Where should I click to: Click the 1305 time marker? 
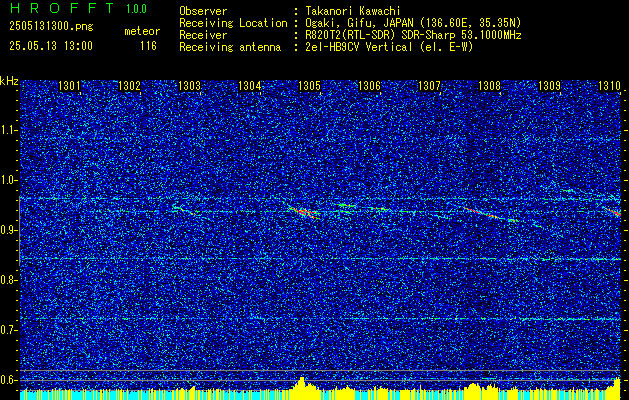(x=309, y=85)
